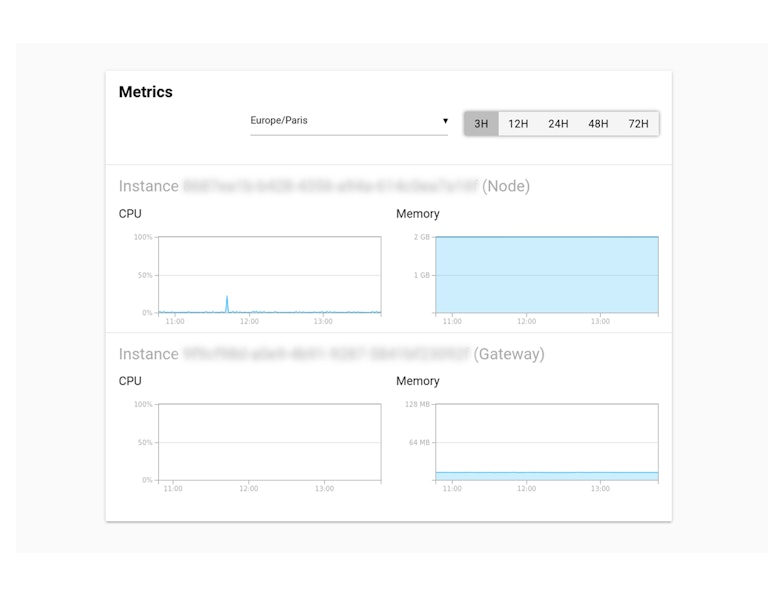Image resolution: width=784 pixels, height=596 pixels.
Task: Click 11:00 tick on Gateway CPU chart
Action: (173, 488)
